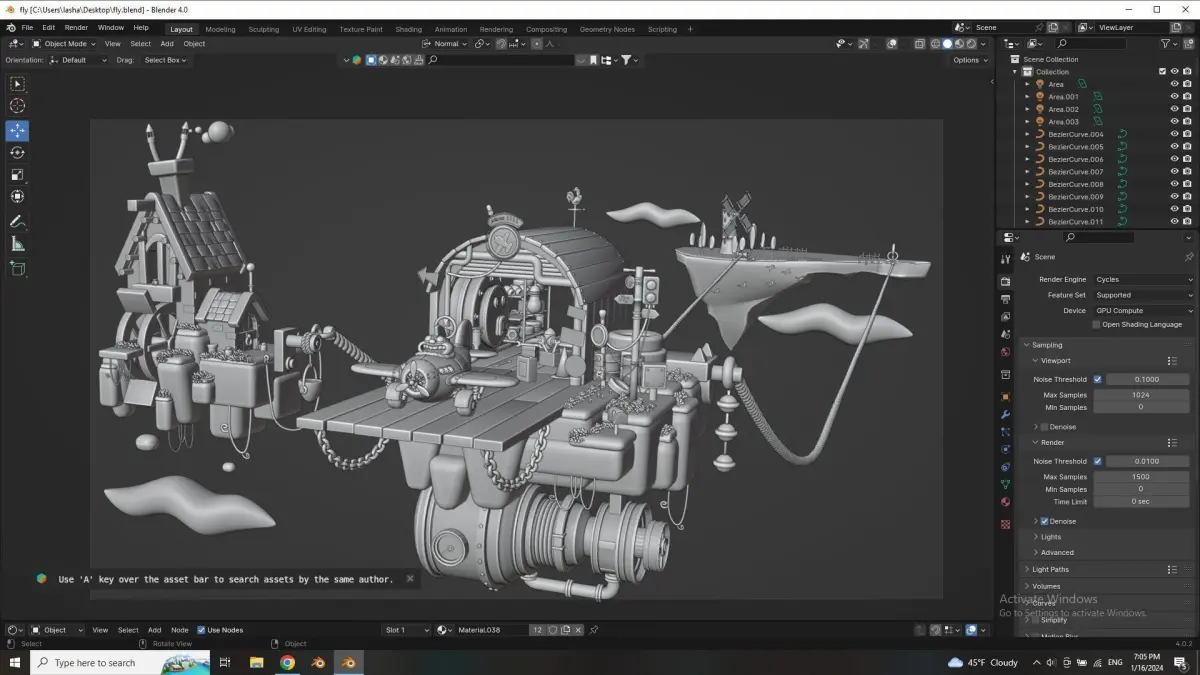Viewport: 1200px width, 675px height.
Task: Open the Scene properties tab
Action: coord(1005,335)
